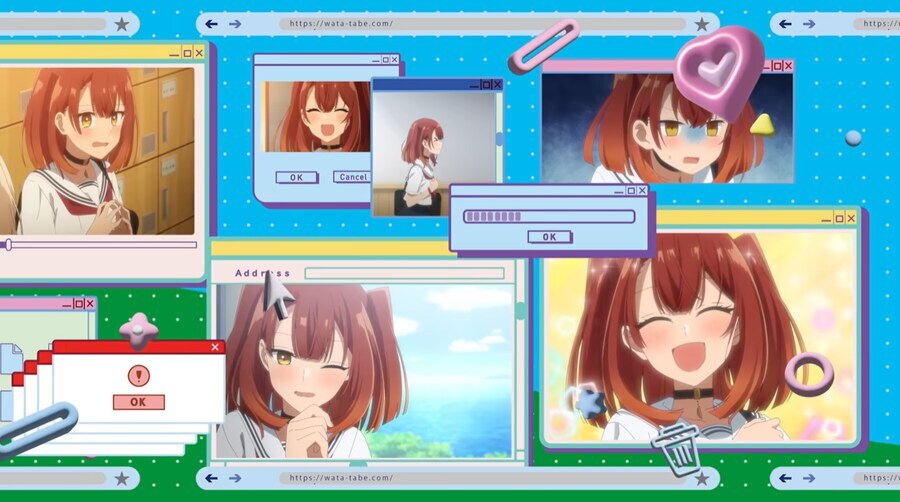Close the red error dialog with the X
The image size is (900, 502).
(x=215, y=347)
